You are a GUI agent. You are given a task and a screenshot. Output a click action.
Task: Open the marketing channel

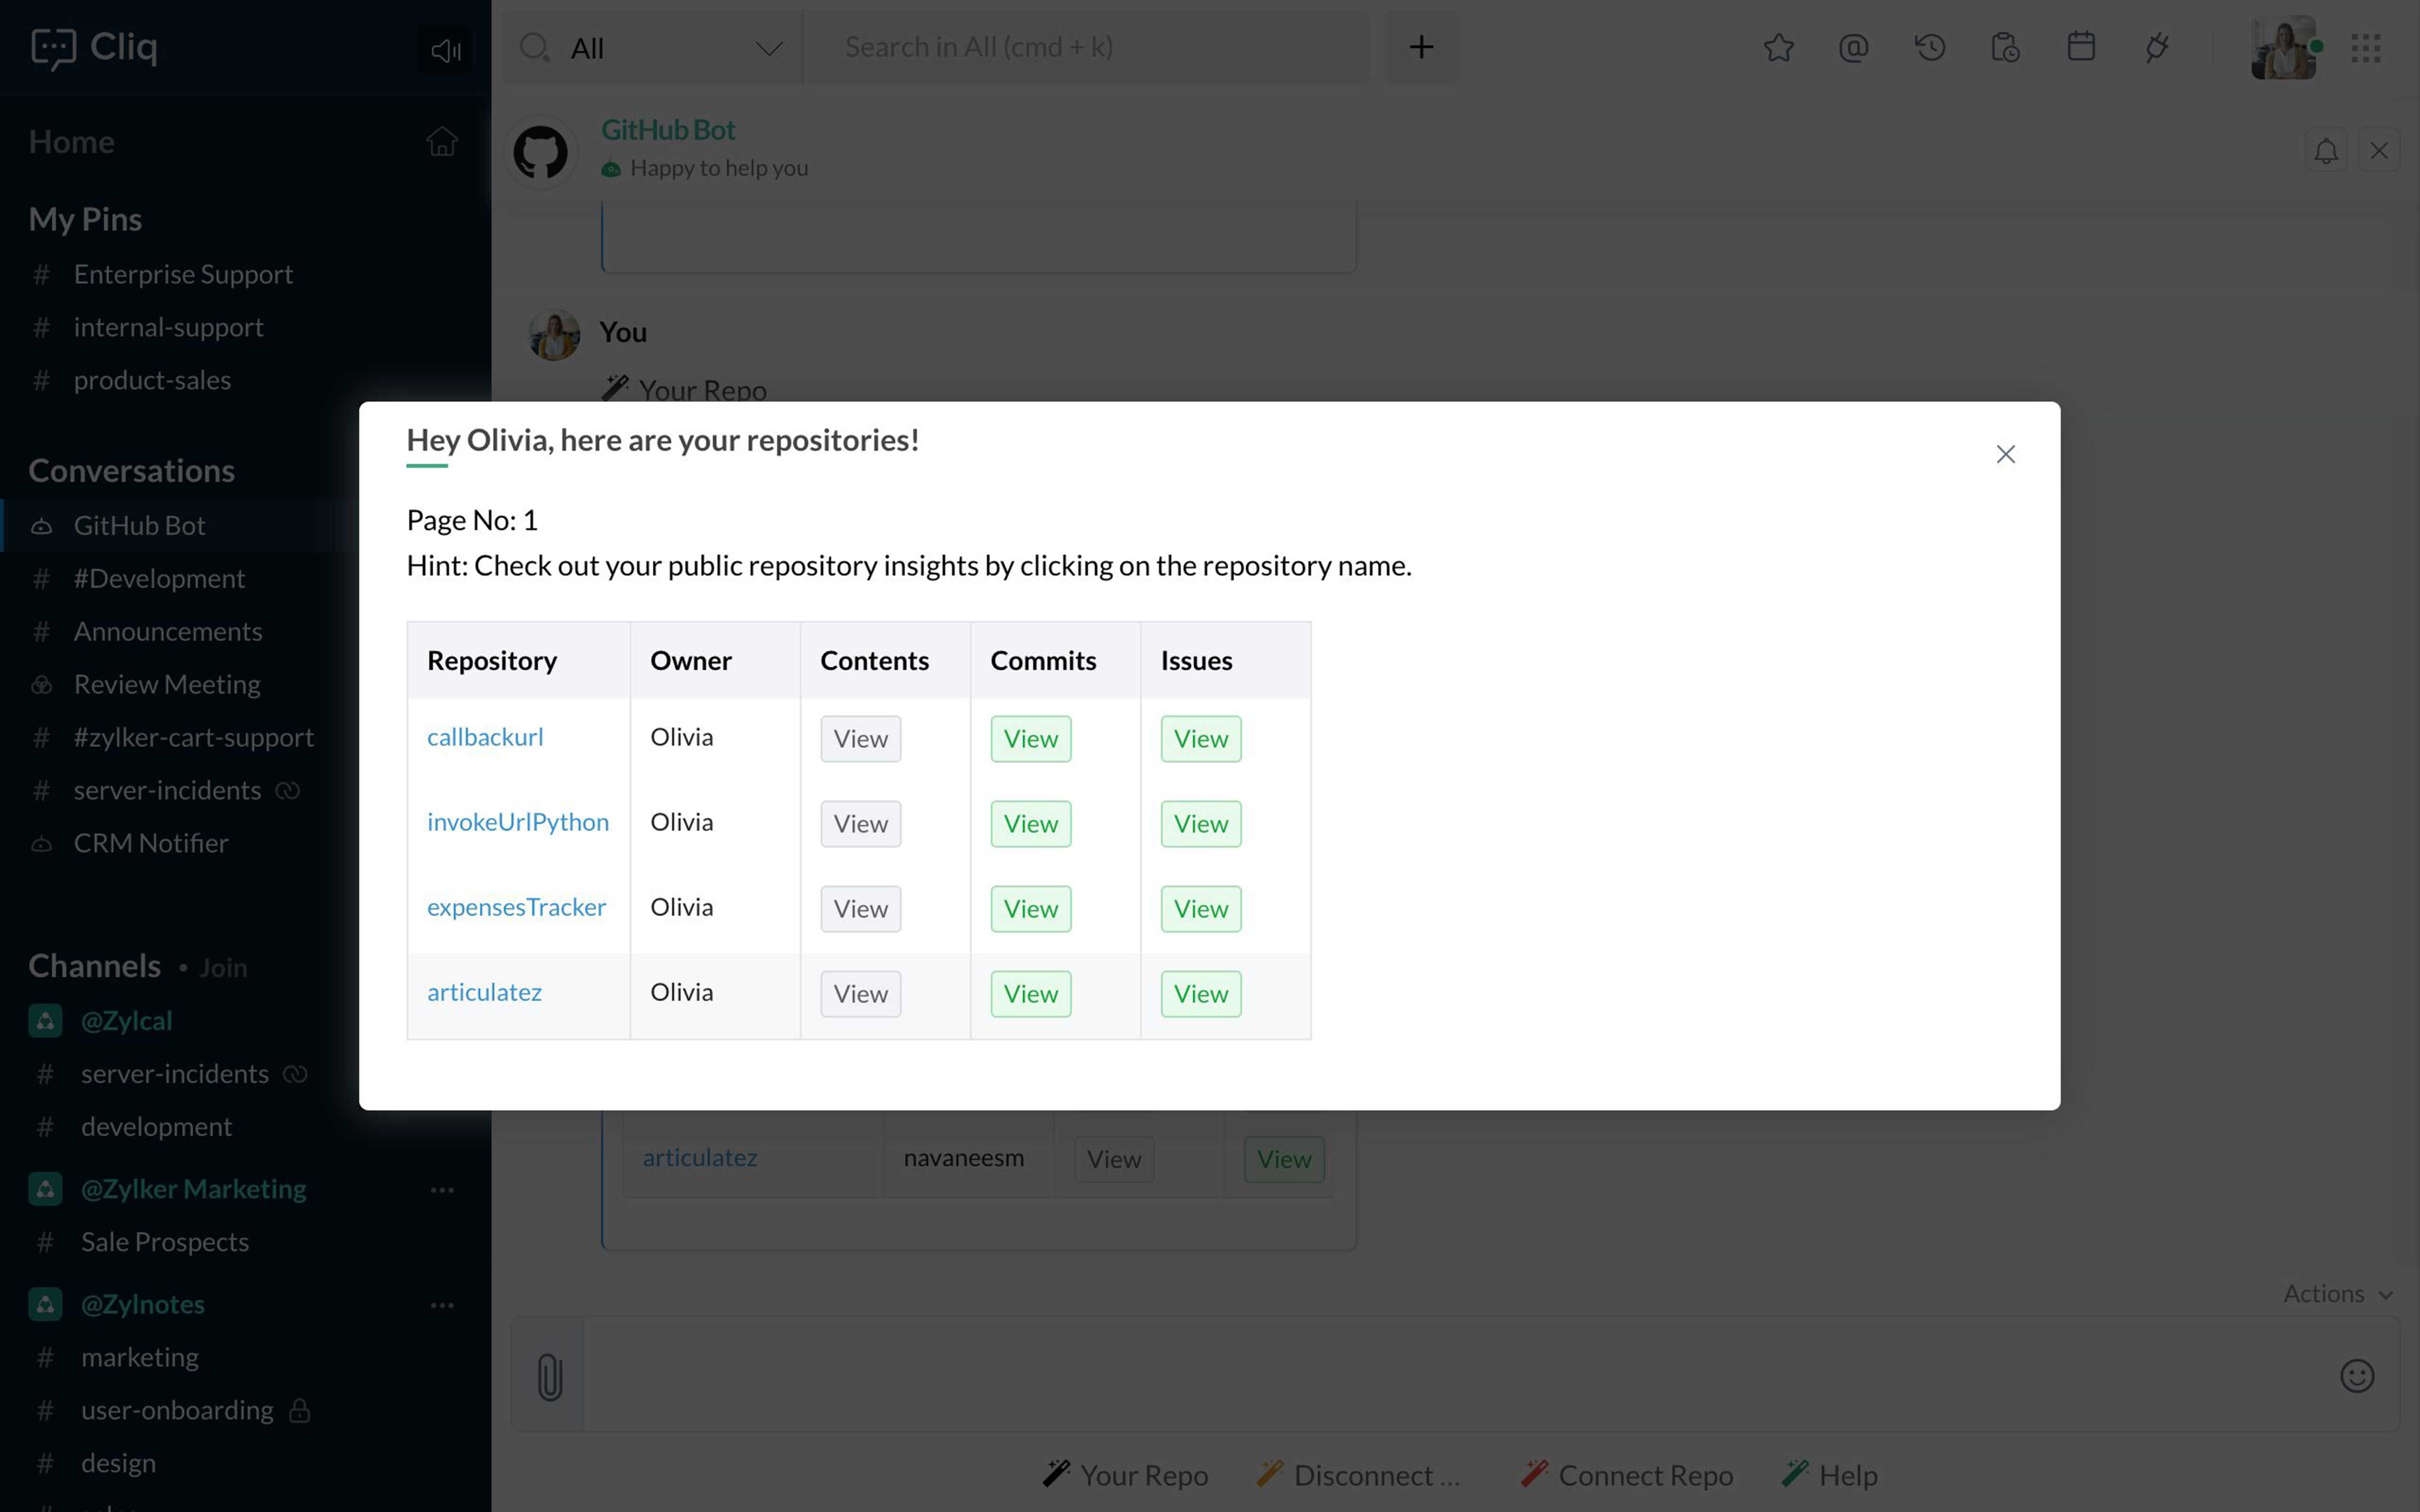pos(140,1357)
